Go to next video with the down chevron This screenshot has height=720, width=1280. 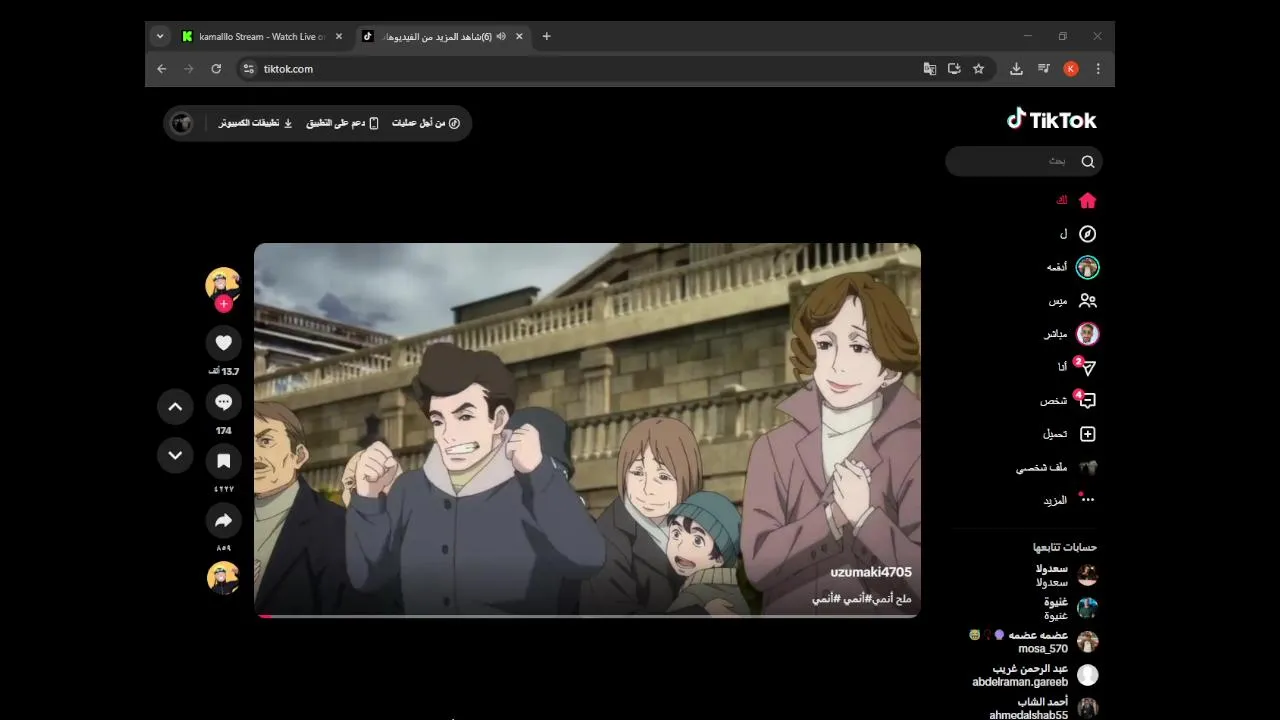[x=175, y=455]
